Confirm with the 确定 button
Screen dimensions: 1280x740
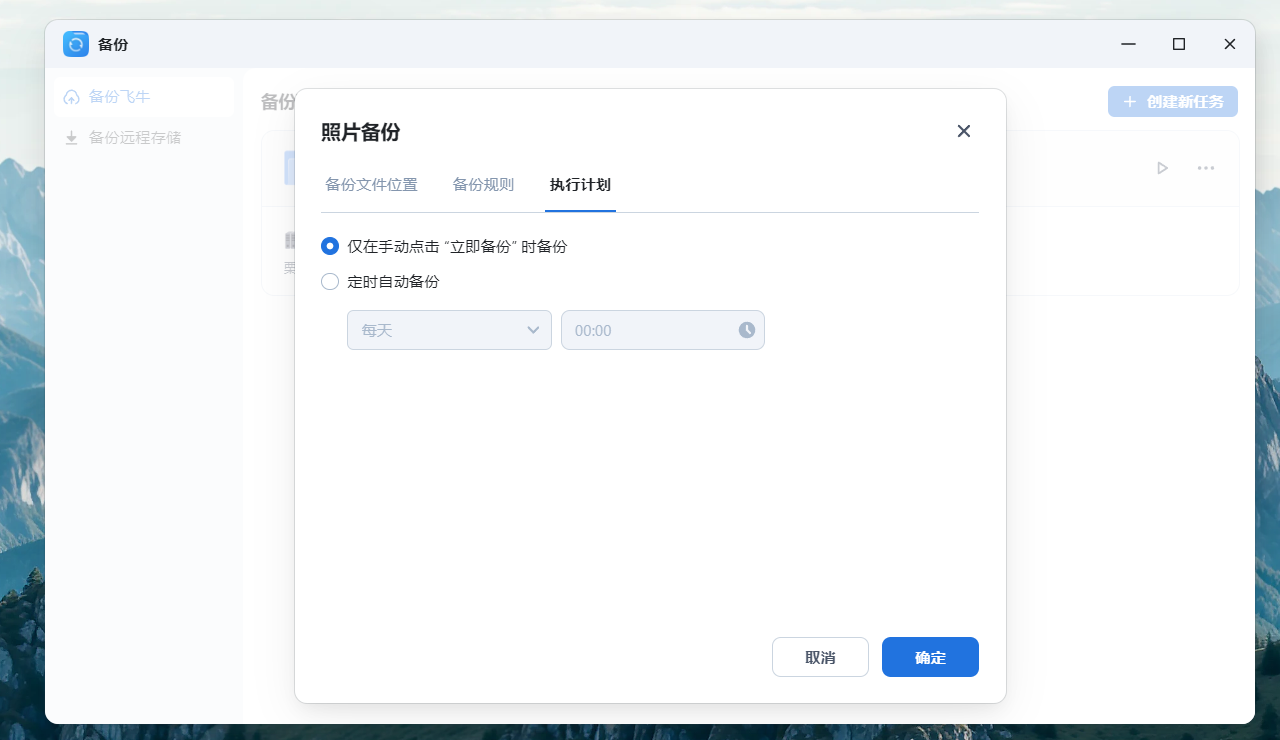click(x=930, y=657)
